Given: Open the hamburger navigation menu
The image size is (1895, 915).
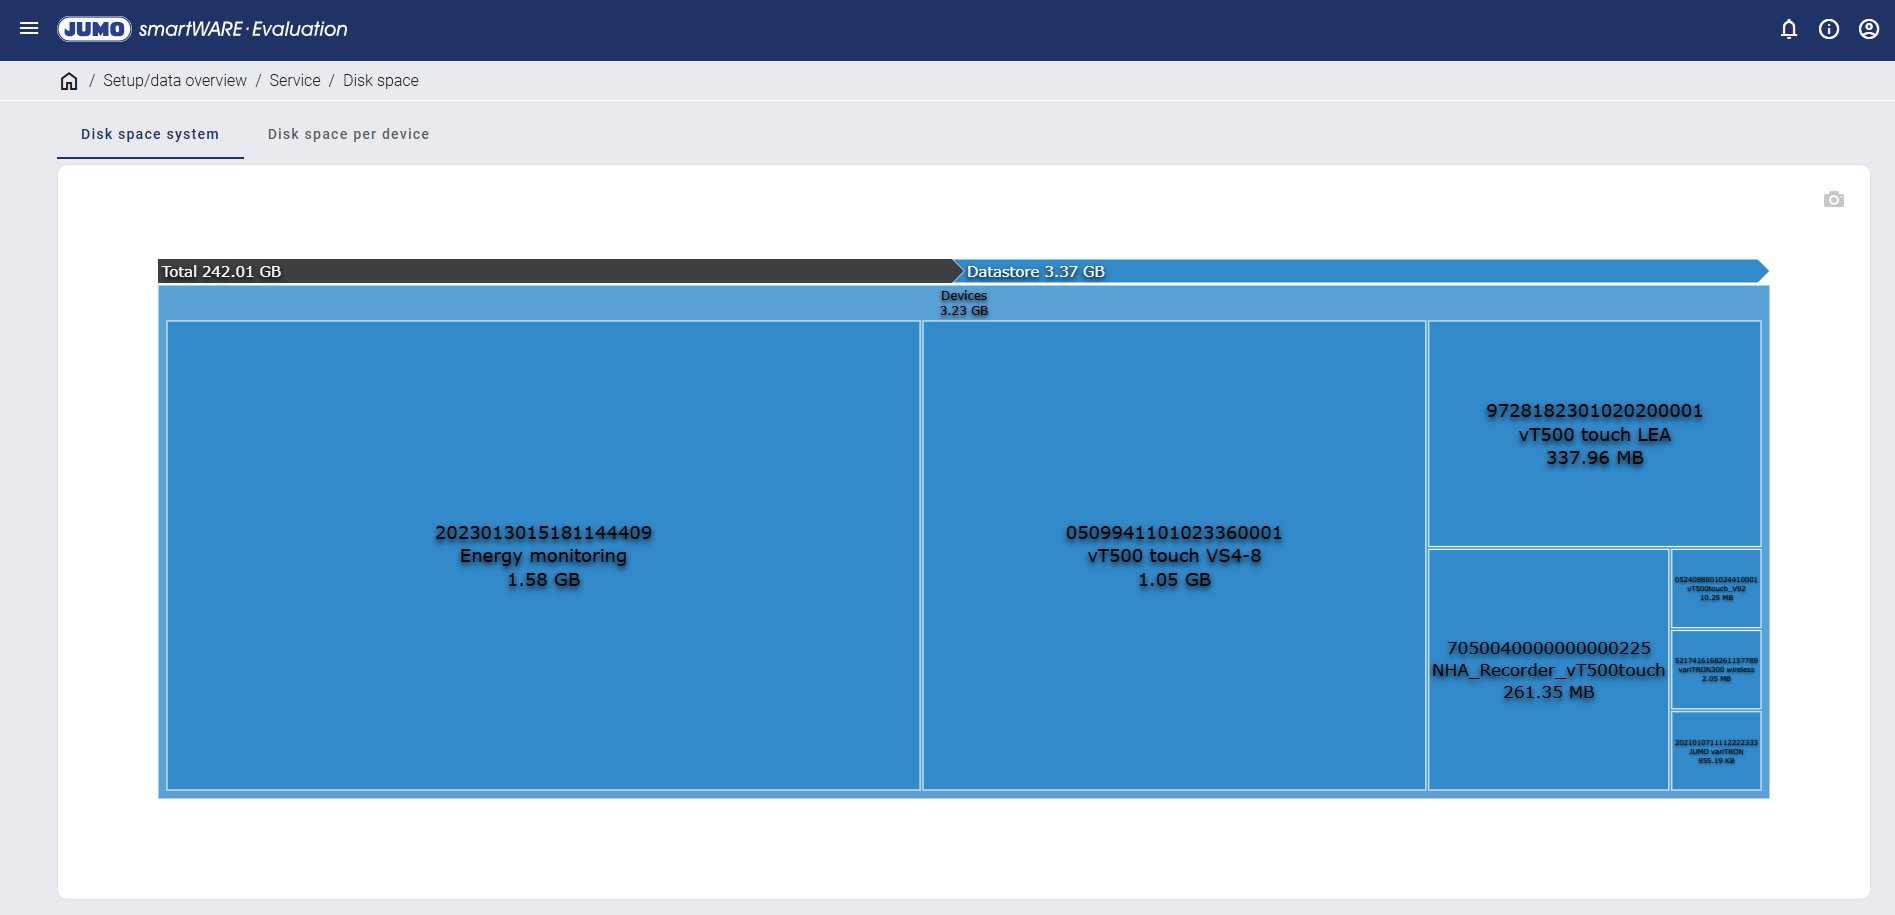Looking at the screenshot, I should [29, 29].
